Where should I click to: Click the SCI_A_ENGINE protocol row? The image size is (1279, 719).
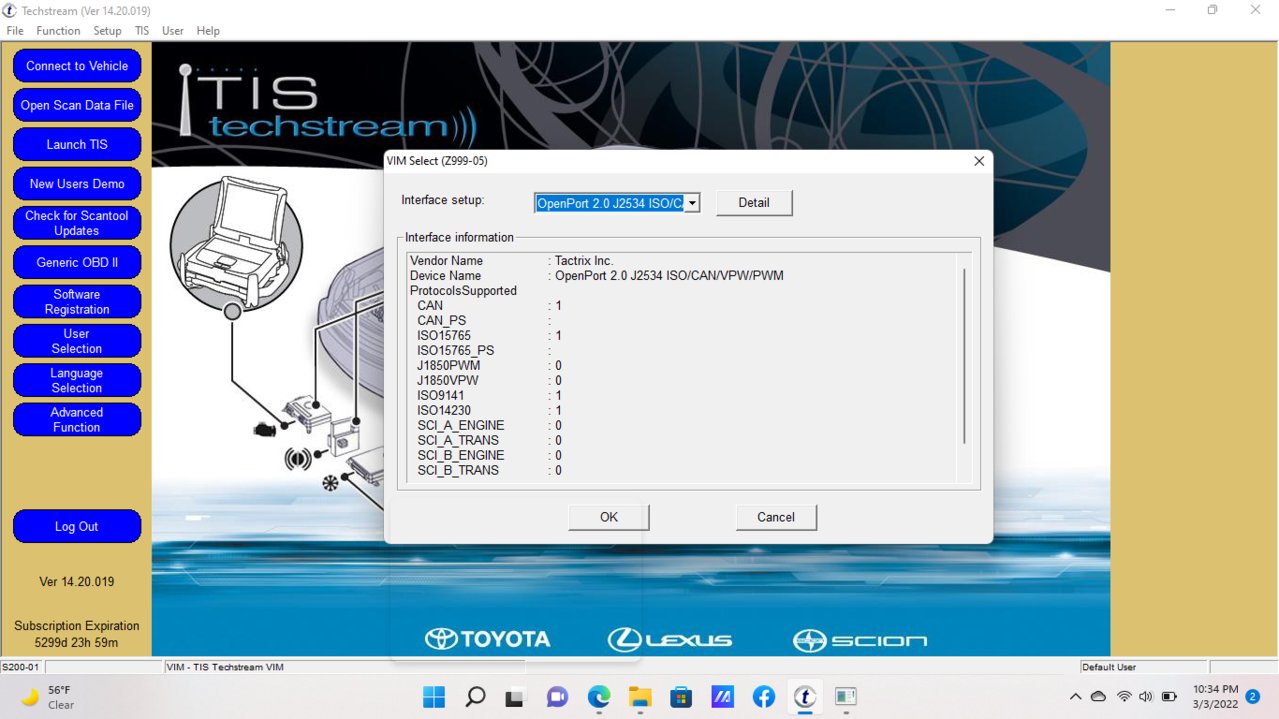(489, 426)
